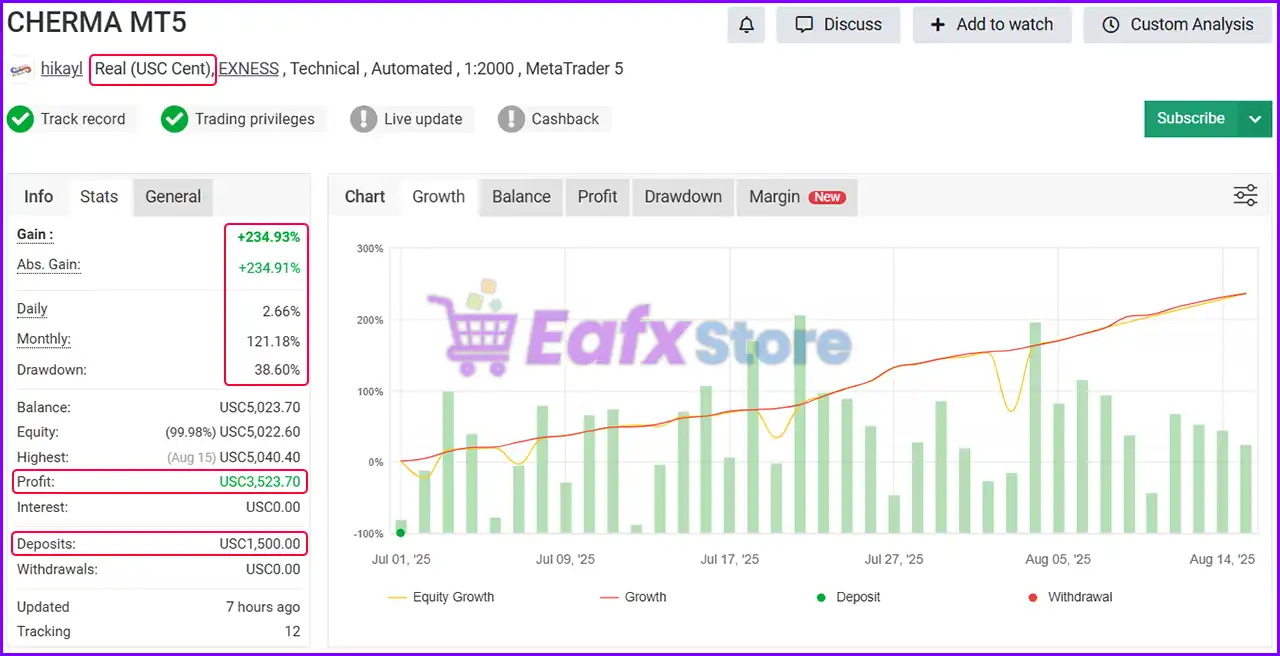Click the Trading privileges green checkmark icon

click(174, 119)
